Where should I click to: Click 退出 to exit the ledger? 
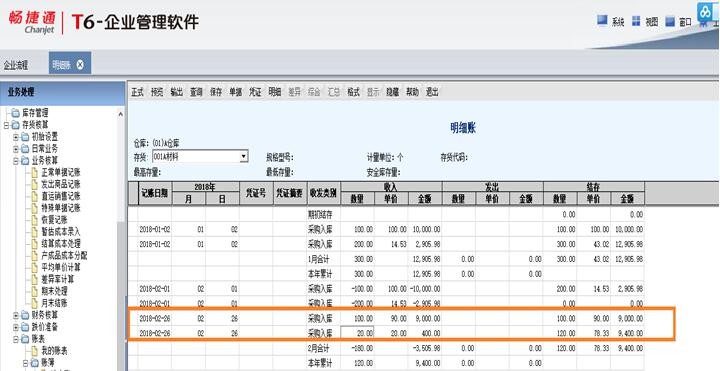pyautogui.click(x=432, y=92)
